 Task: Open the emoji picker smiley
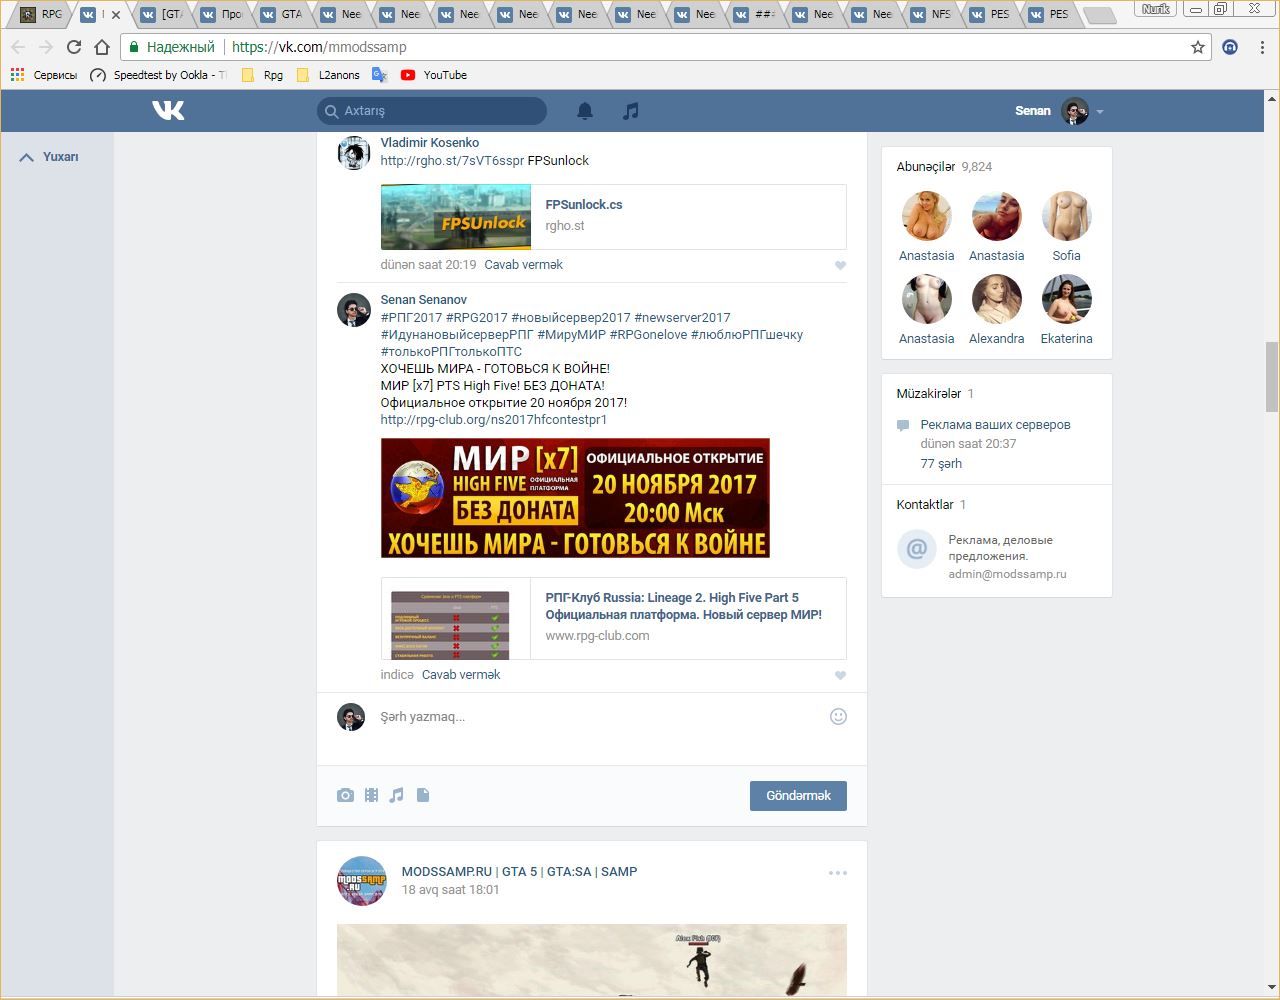838,716
